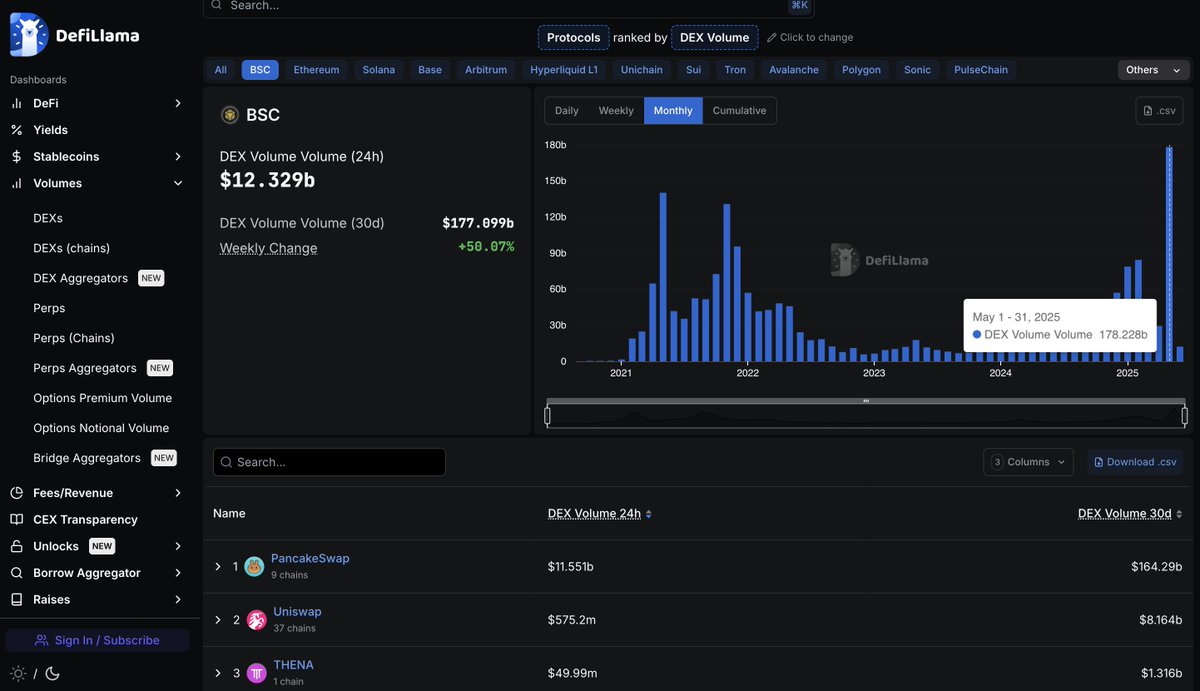Click the left handle of chart range slider

pos(547,416)
